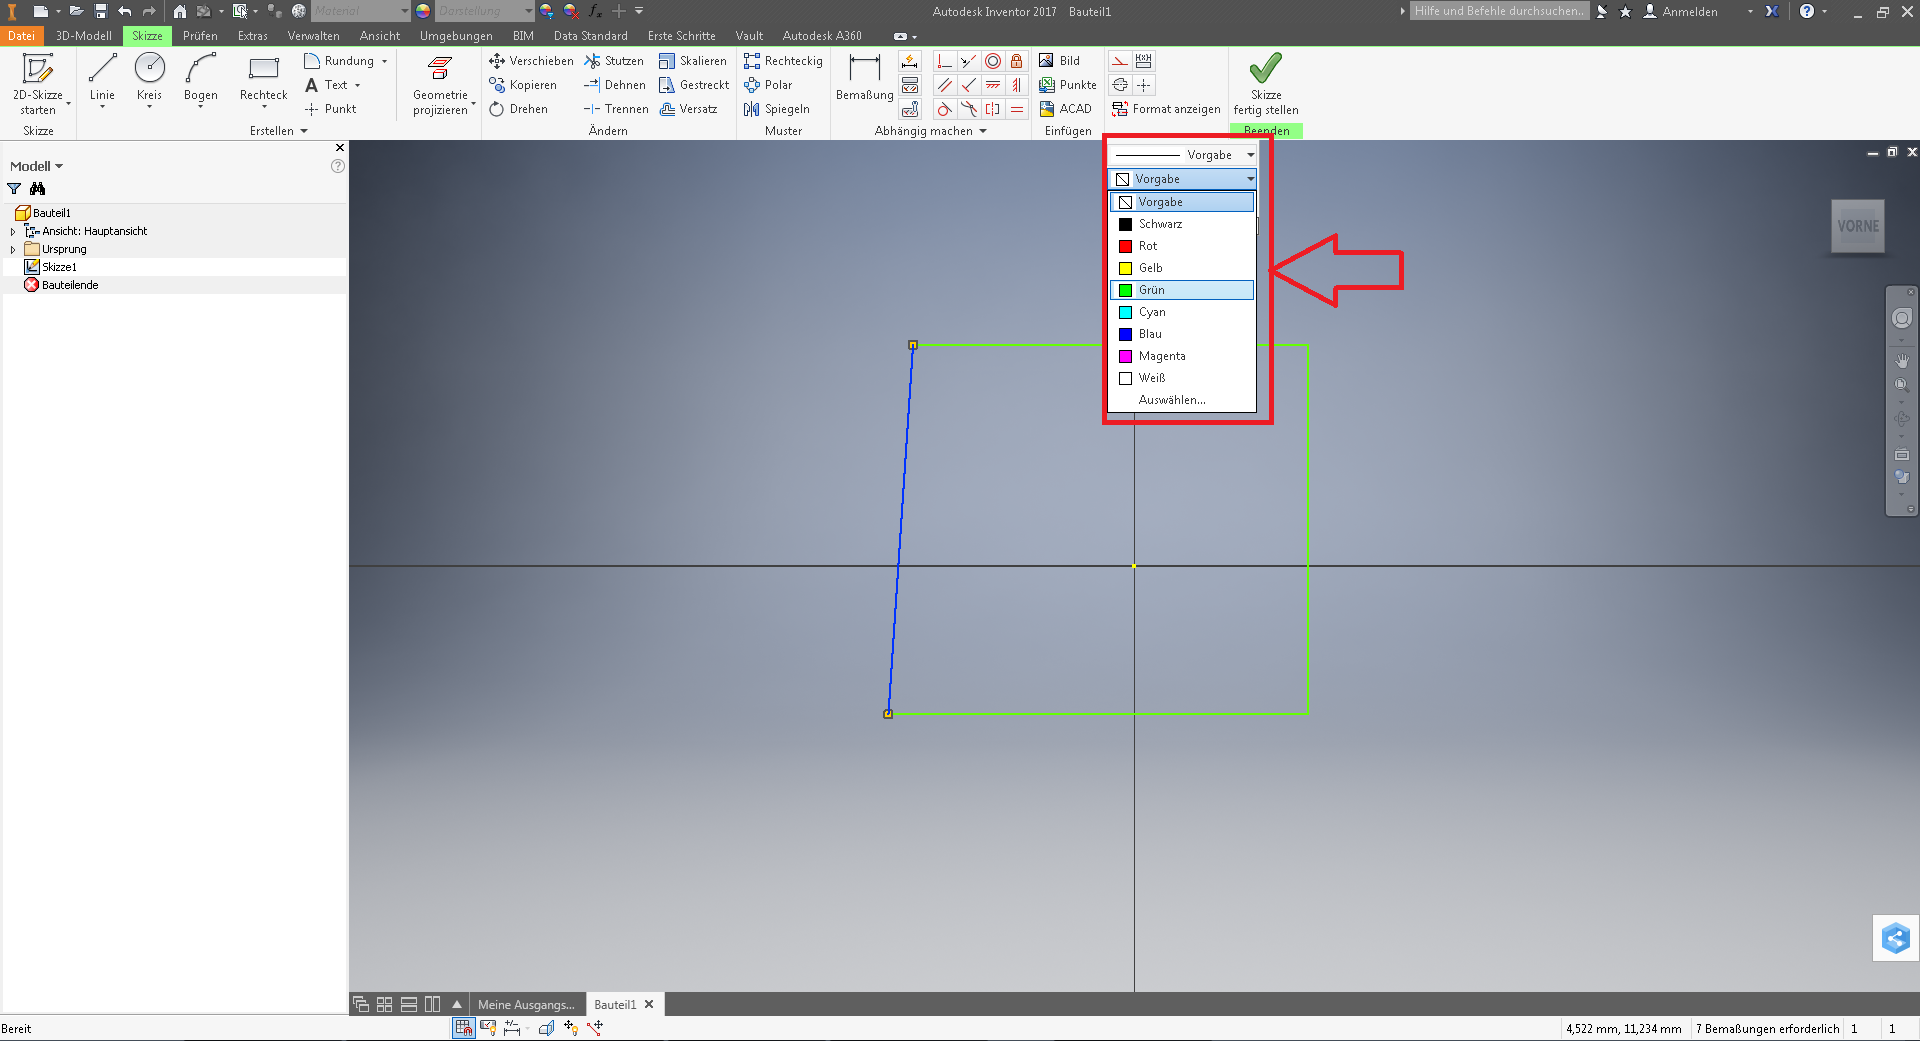Click the Hilfe und Befehle search field
The height and width of the screenshot is (1041, 1920).
pyautogui.click(x=1498, y=11)
